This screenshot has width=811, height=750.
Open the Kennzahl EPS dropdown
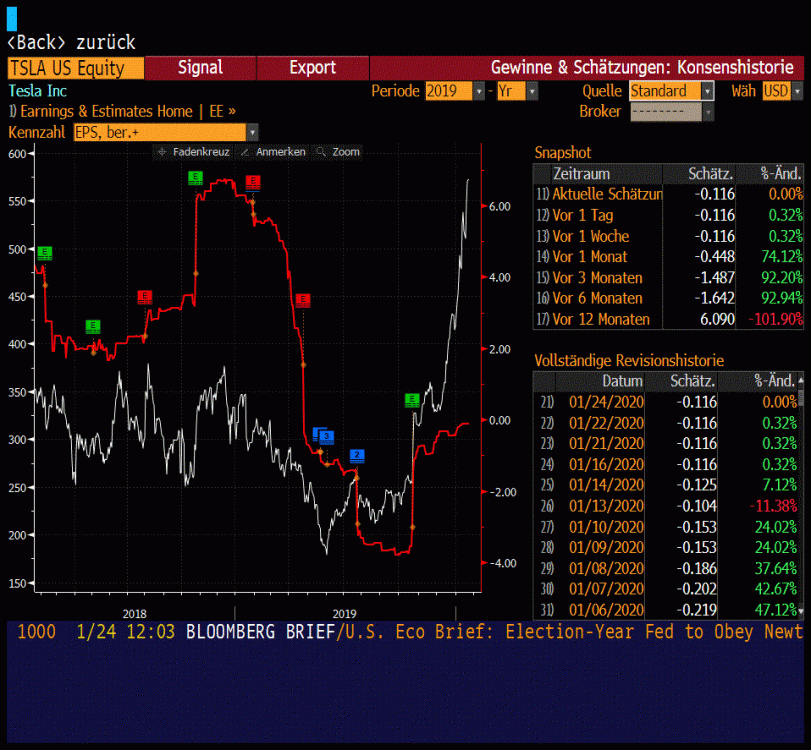click(x=252, y=132)
